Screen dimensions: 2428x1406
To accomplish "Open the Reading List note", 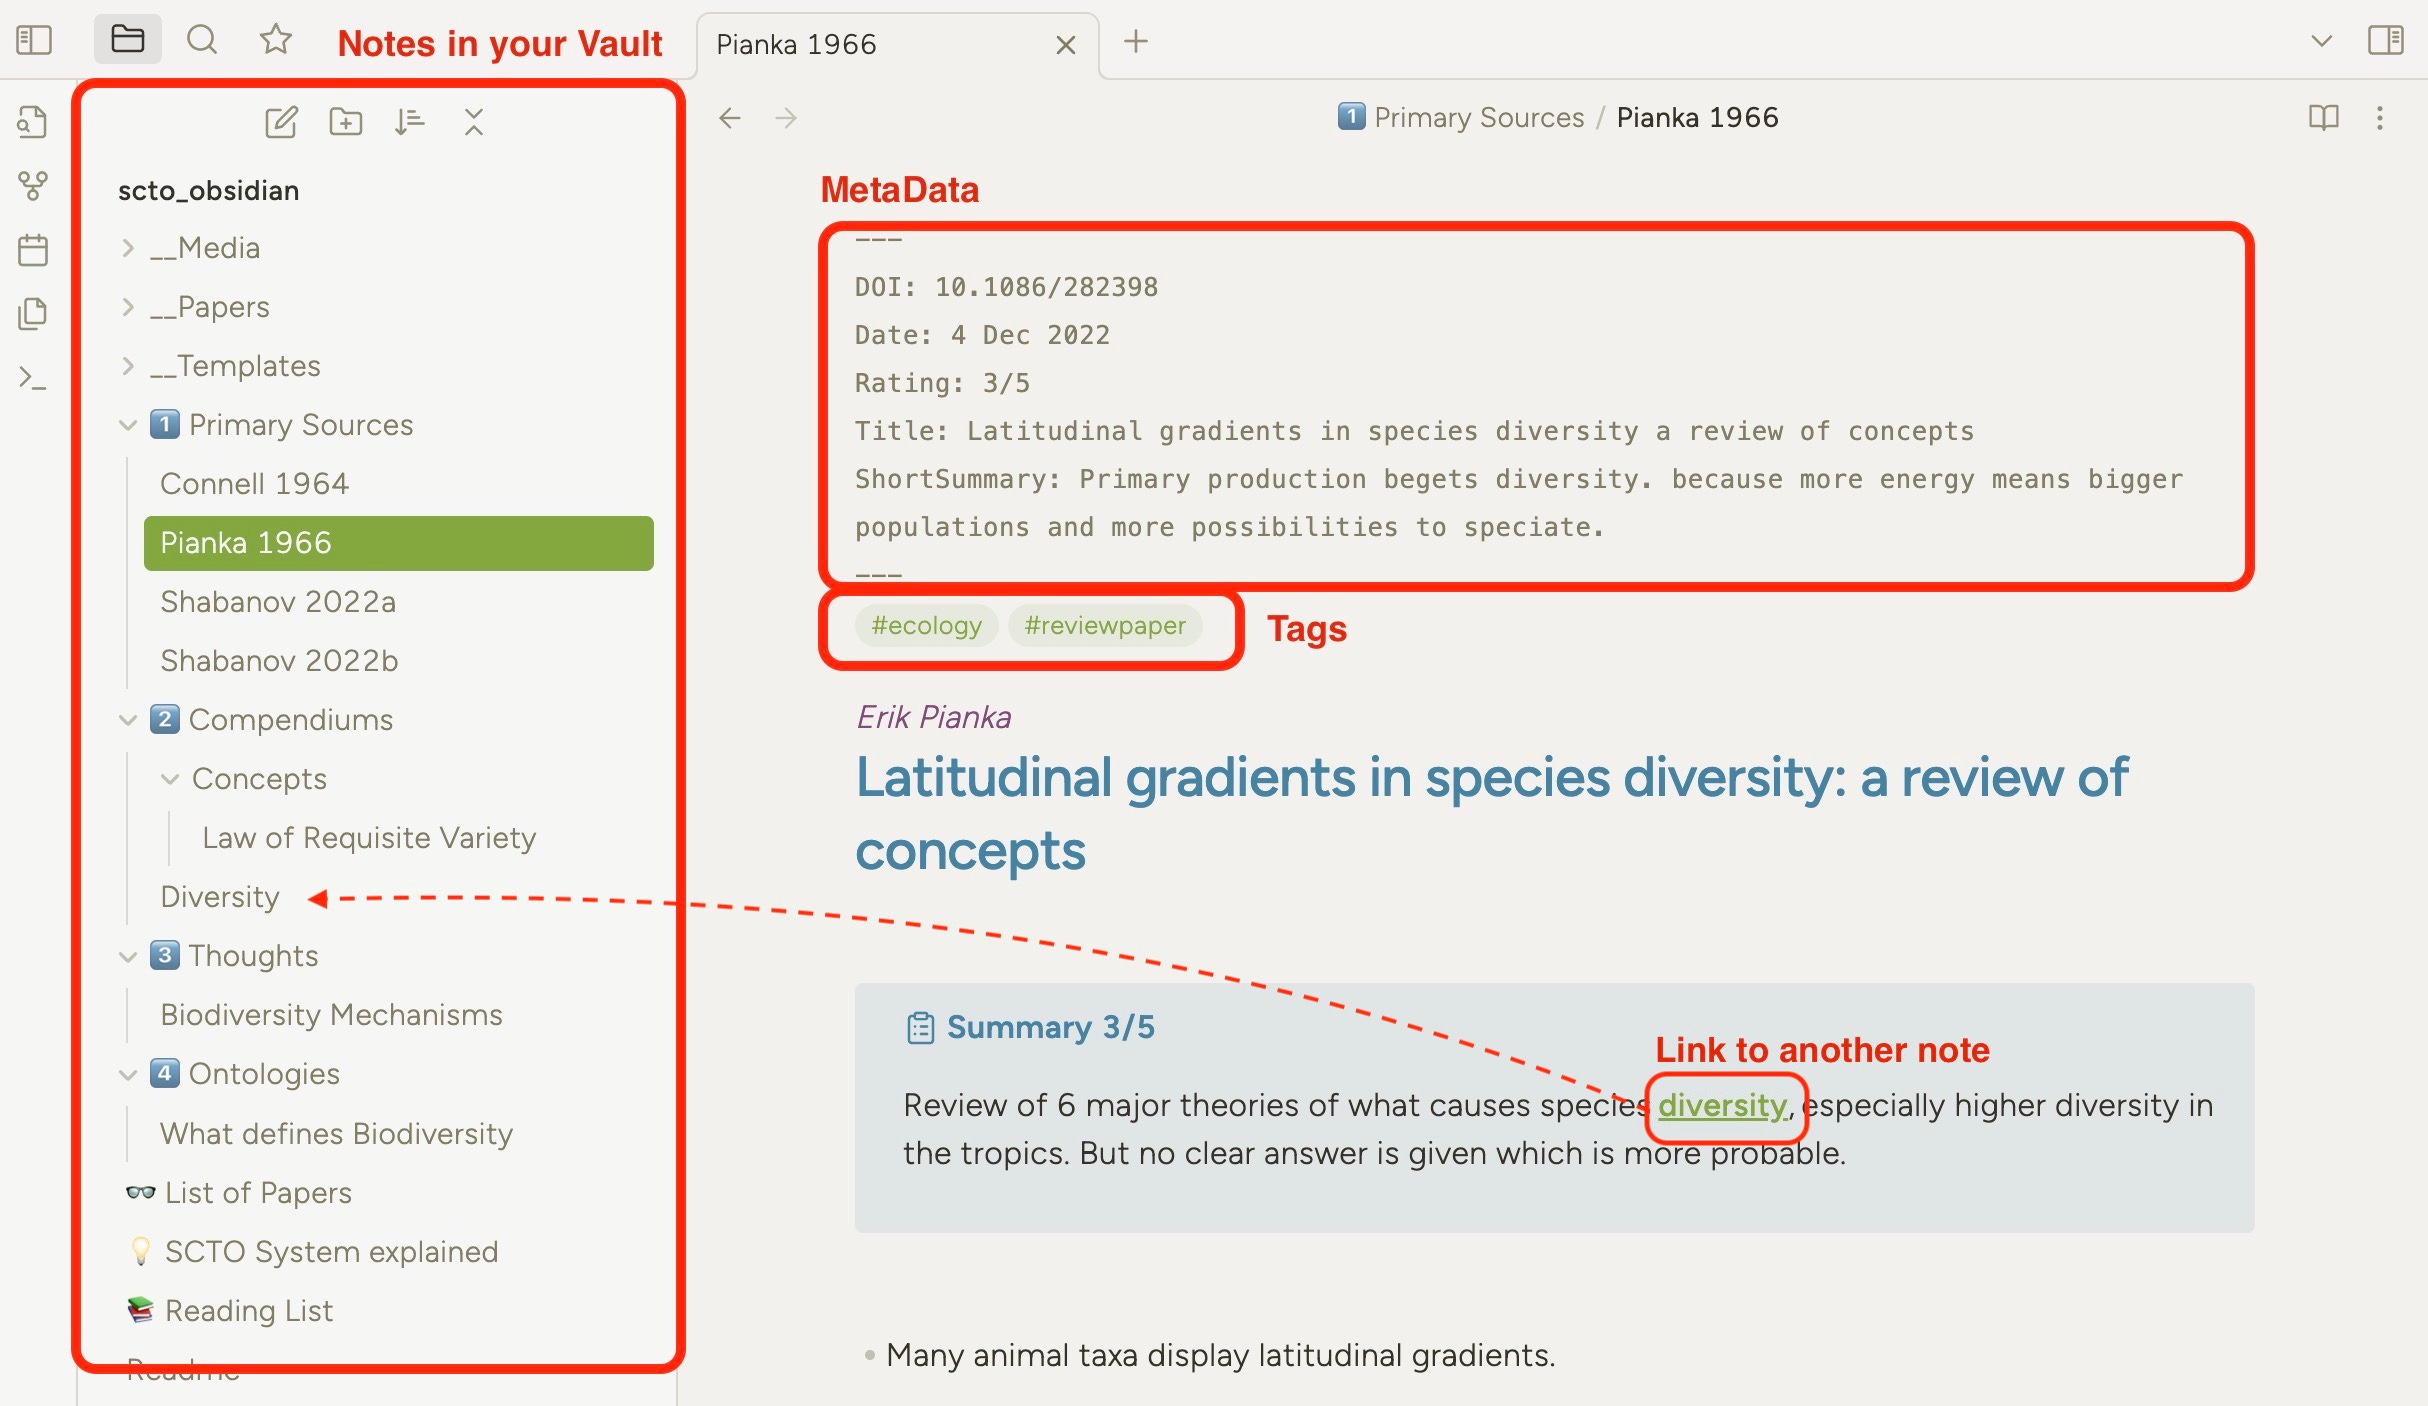I will pyautogui.click(x=248, y=1311).
